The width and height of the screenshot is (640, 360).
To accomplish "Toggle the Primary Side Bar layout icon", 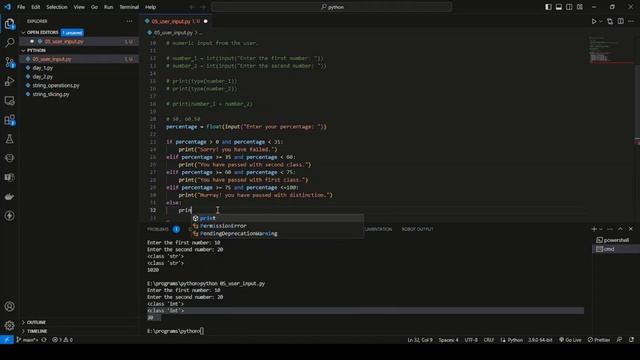I will point(548,7).
